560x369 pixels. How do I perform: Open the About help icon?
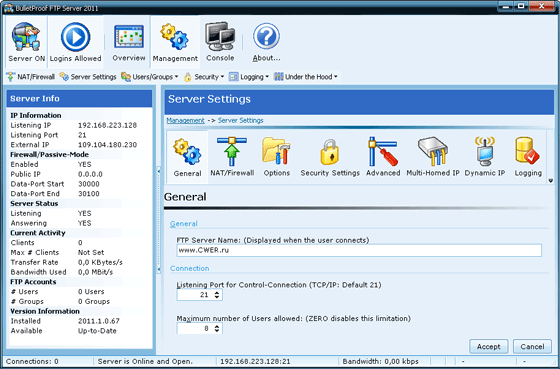(x=266, y=42)
